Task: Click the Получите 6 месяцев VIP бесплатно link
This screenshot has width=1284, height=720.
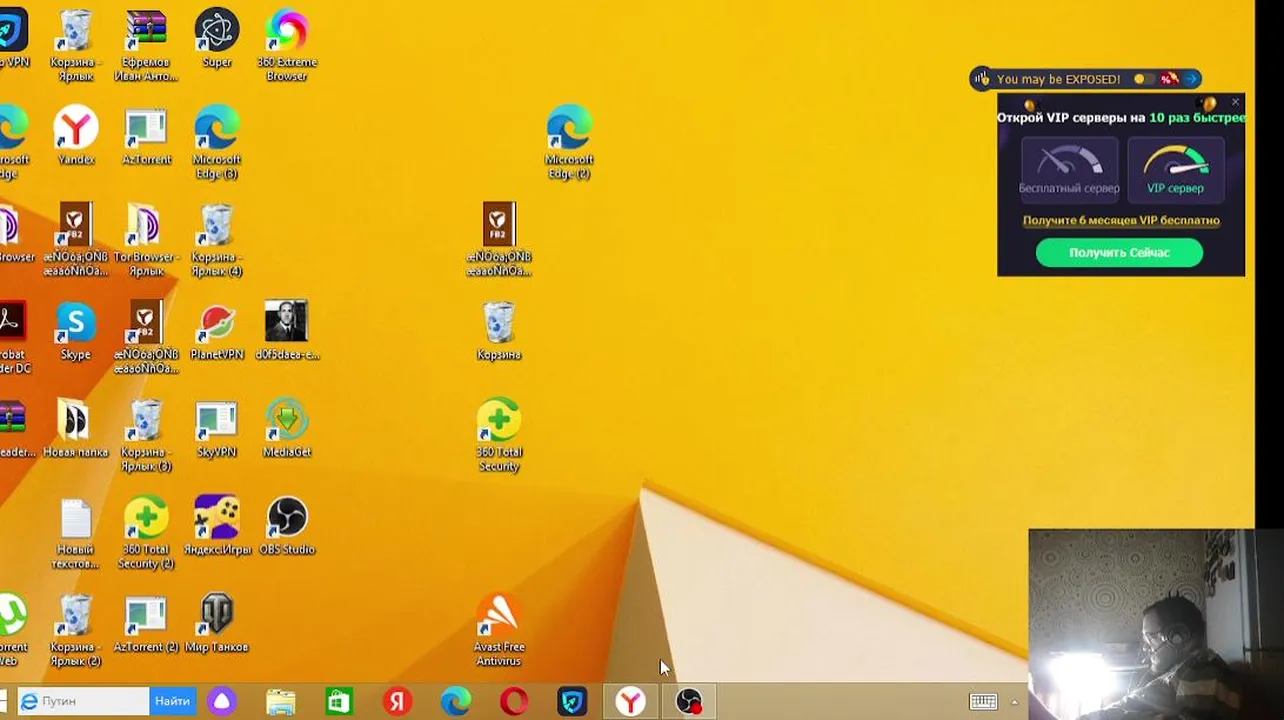Action: pos(1121,221)
